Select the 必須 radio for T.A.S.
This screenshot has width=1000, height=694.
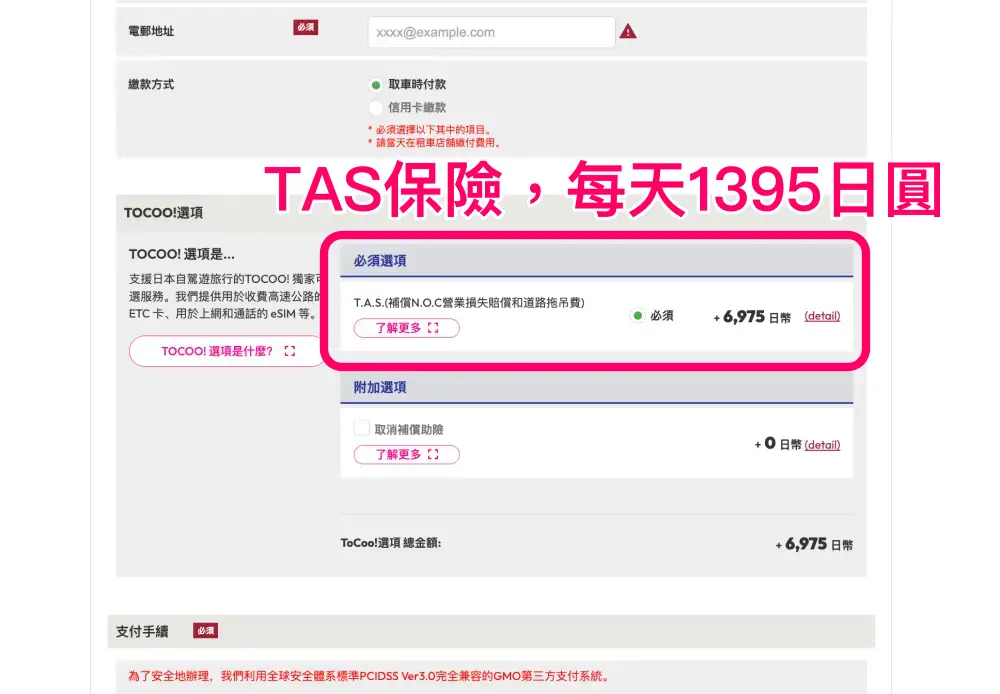(636, 316)
